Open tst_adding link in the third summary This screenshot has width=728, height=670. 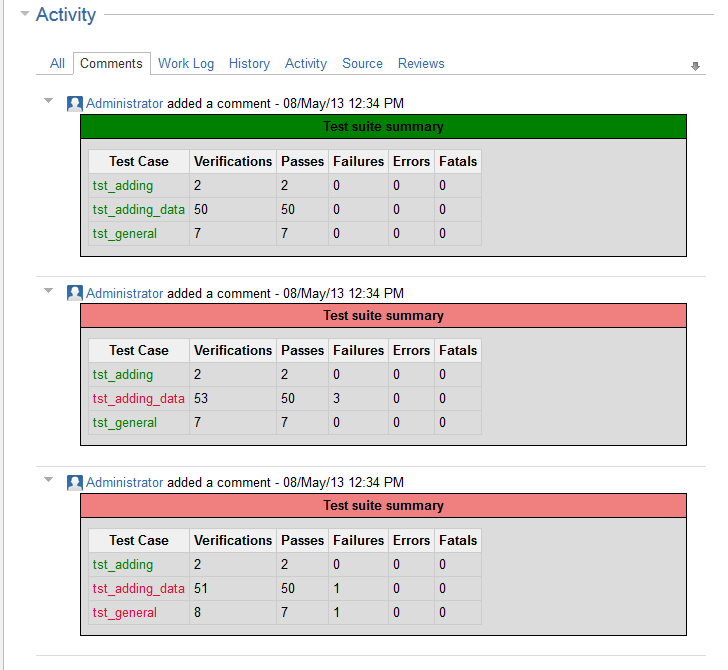(x=123, y=564)
